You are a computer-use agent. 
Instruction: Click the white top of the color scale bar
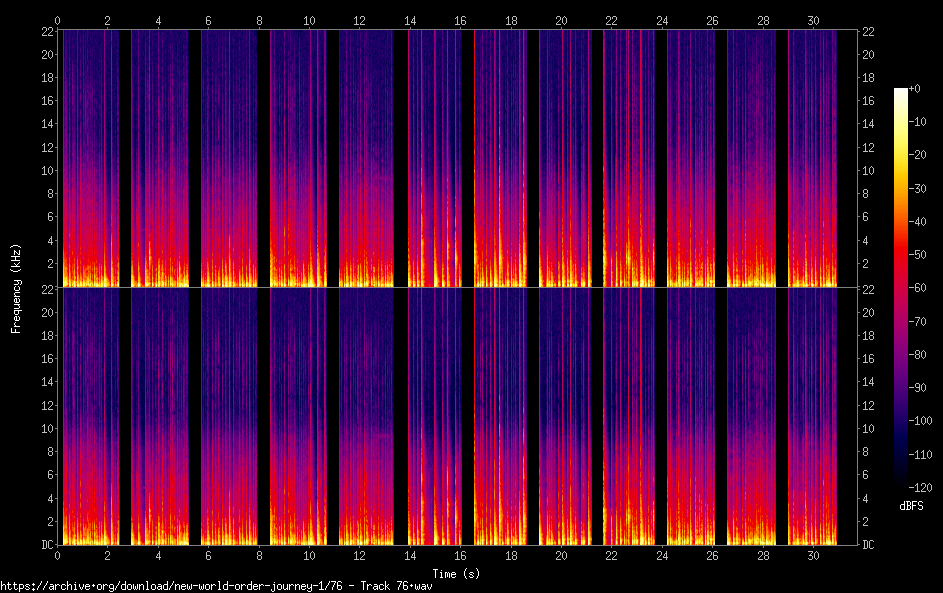click(x=901, y=91)
